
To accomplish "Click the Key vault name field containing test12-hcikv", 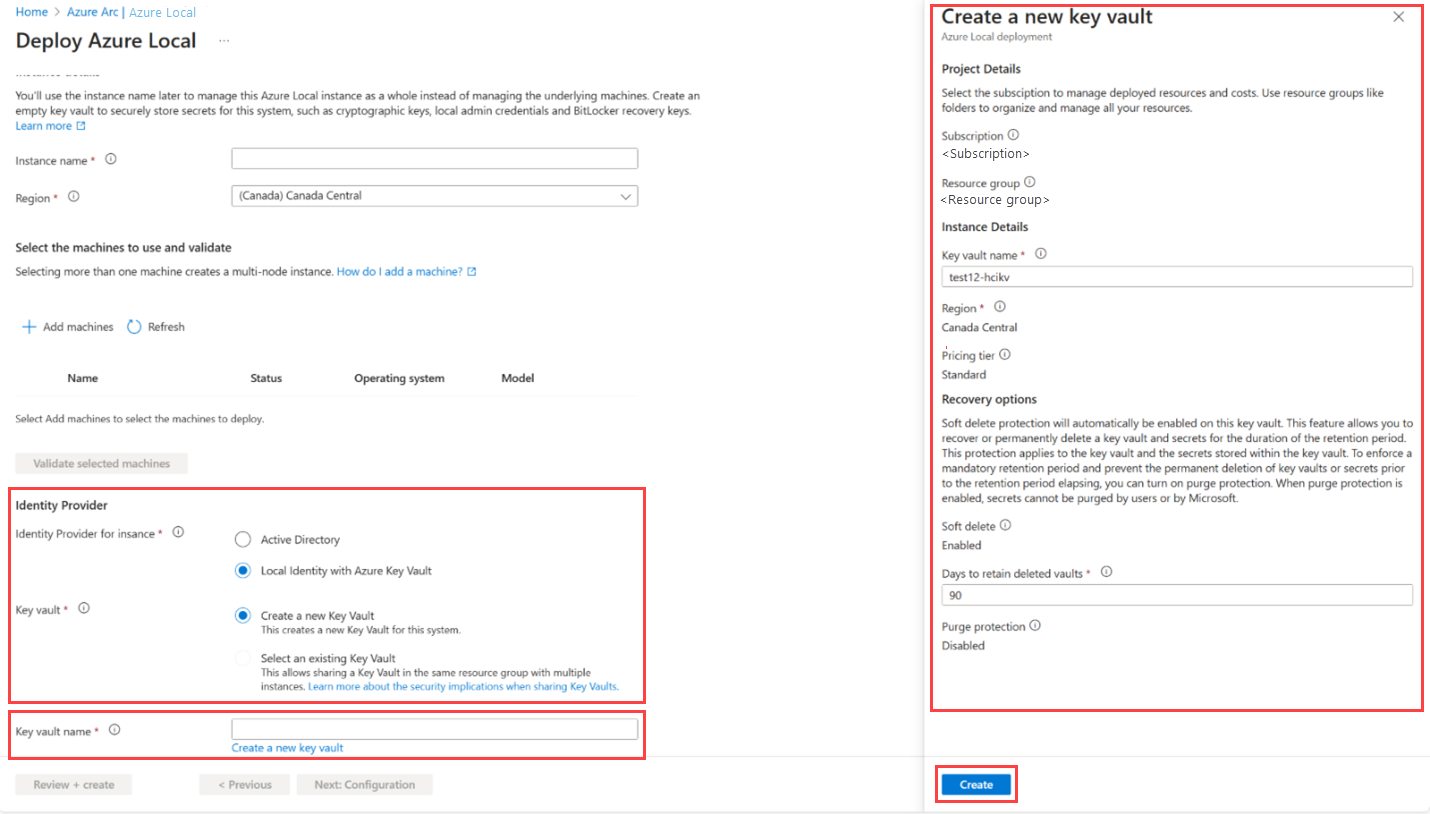I will 1177,277.
